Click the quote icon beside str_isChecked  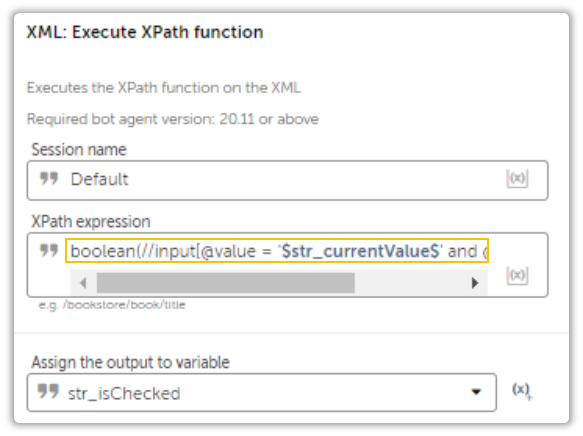pyautogui.click(x=48, y=392)
